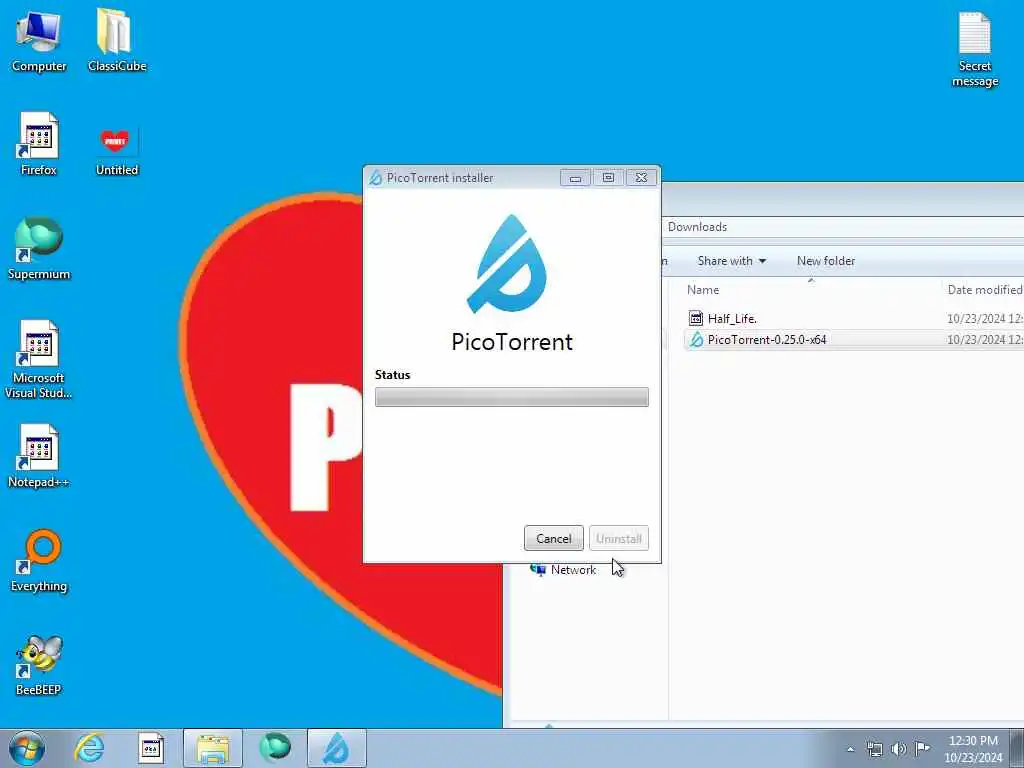The image size is (1024, 768).
Task: Select the BeeBEEP desktop shortcut
Action: [x=39, y=665]
